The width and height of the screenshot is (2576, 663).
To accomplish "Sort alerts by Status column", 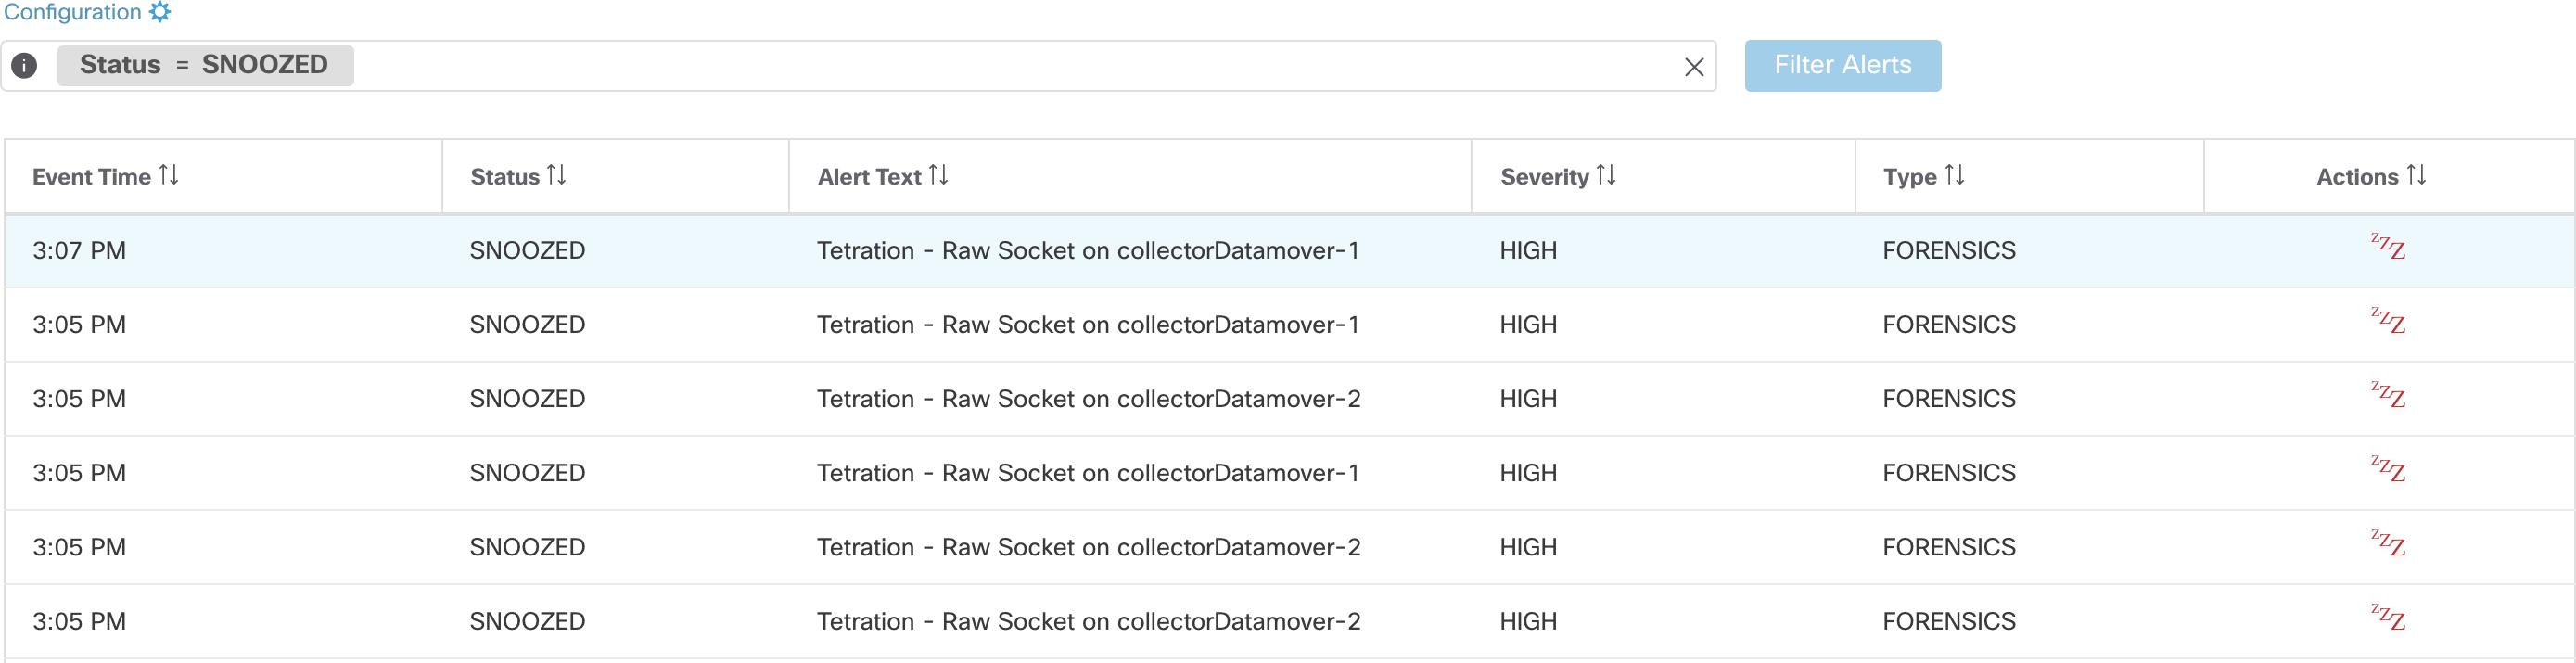I will 557,176.
